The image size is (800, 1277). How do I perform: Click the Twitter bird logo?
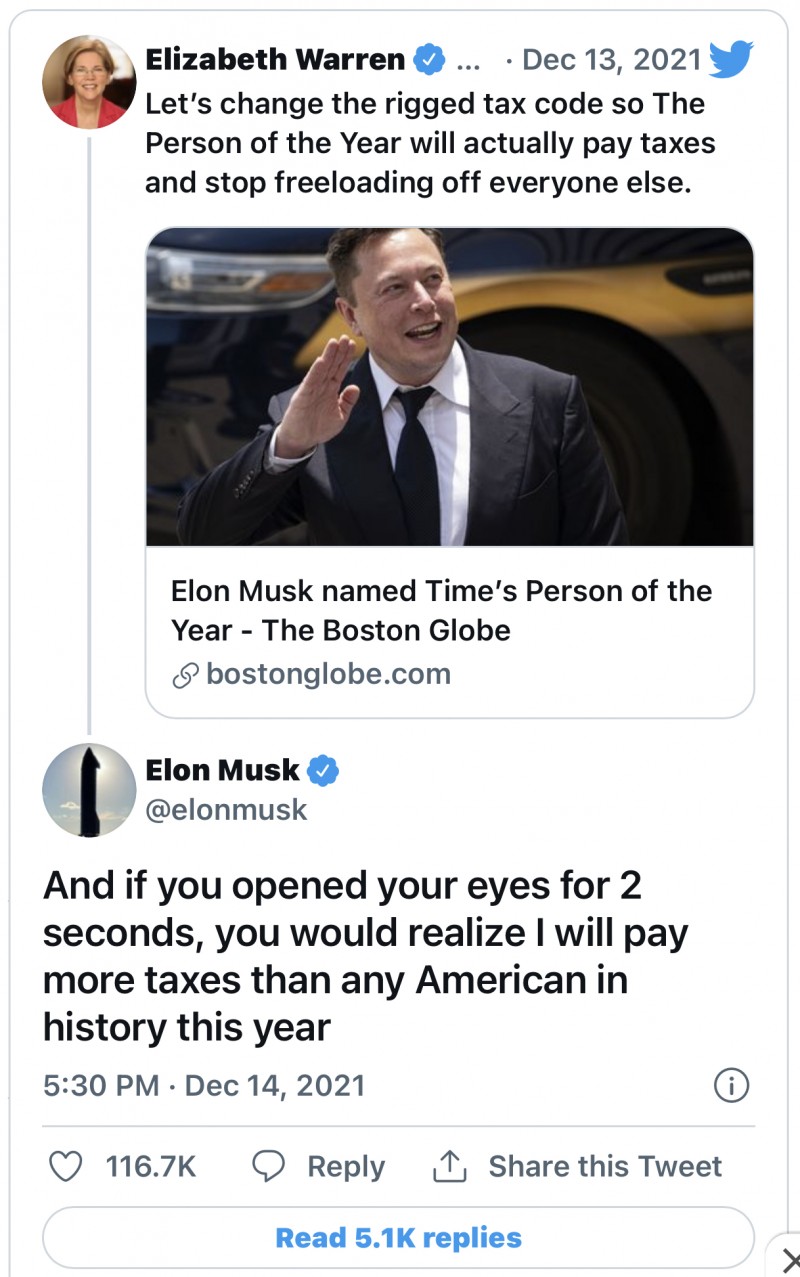click(x=729, y=60)
